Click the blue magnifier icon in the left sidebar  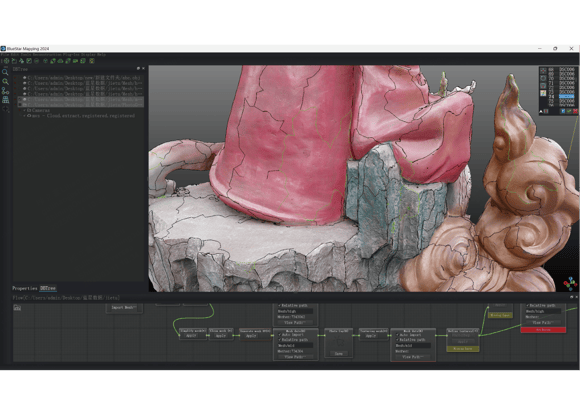[x=5, y=72]
